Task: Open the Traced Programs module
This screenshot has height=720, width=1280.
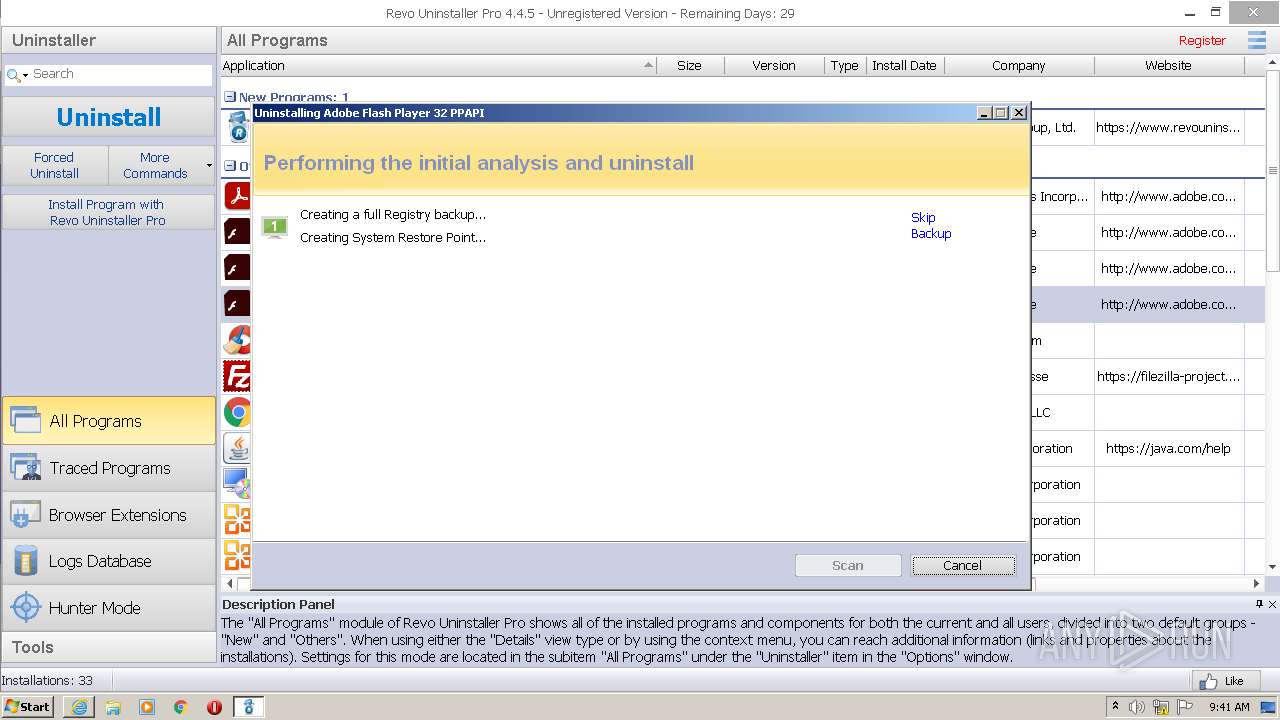Action: pyautogui.click(x=108, y=468)
